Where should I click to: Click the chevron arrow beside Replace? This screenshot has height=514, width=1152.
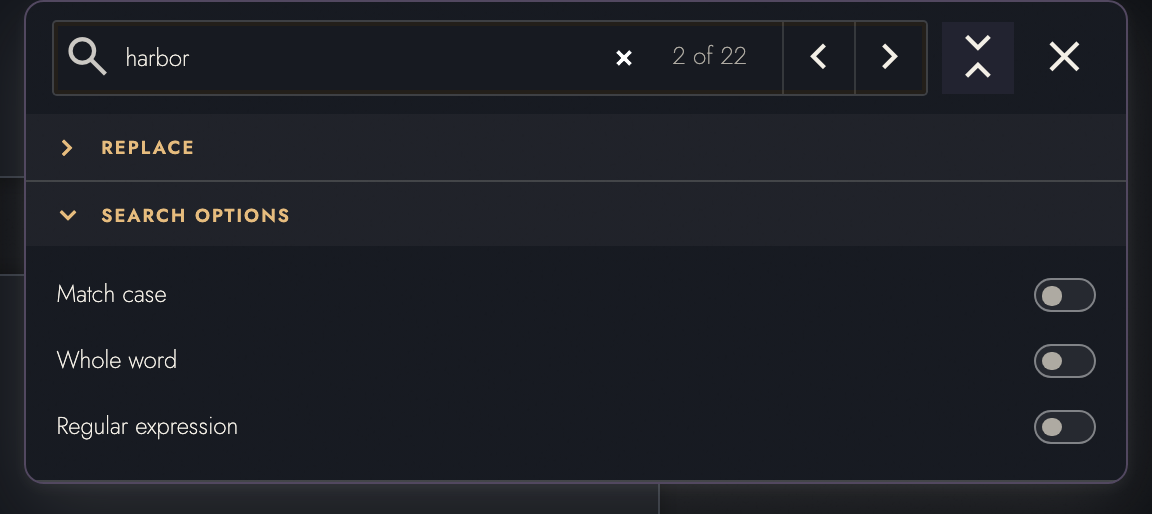(67, 148)
